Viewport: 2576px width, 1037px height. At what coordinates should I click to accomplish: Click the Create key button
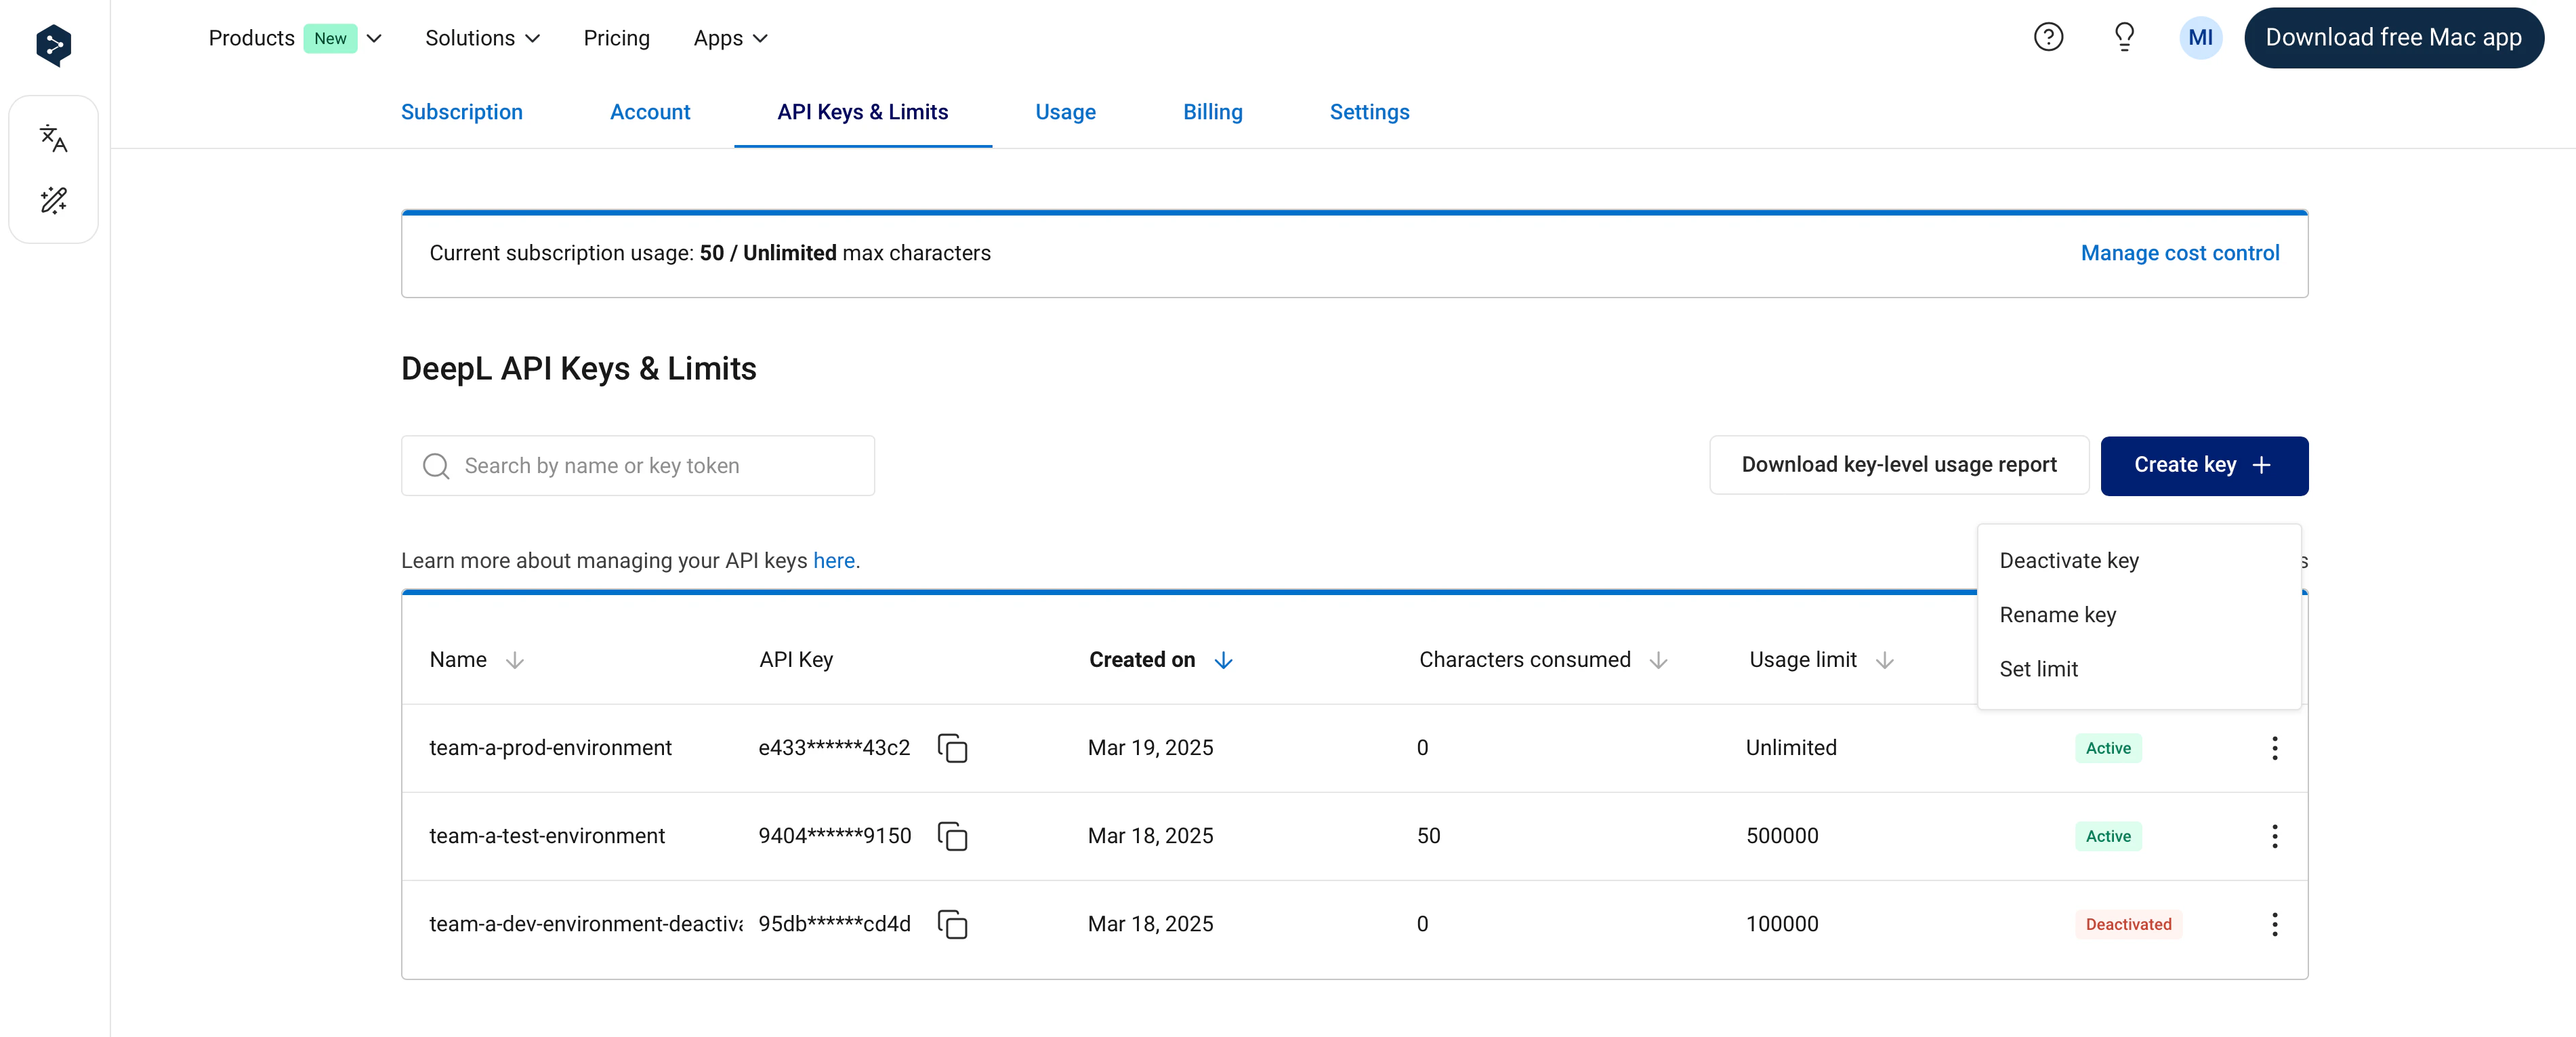coord(2203,465)
